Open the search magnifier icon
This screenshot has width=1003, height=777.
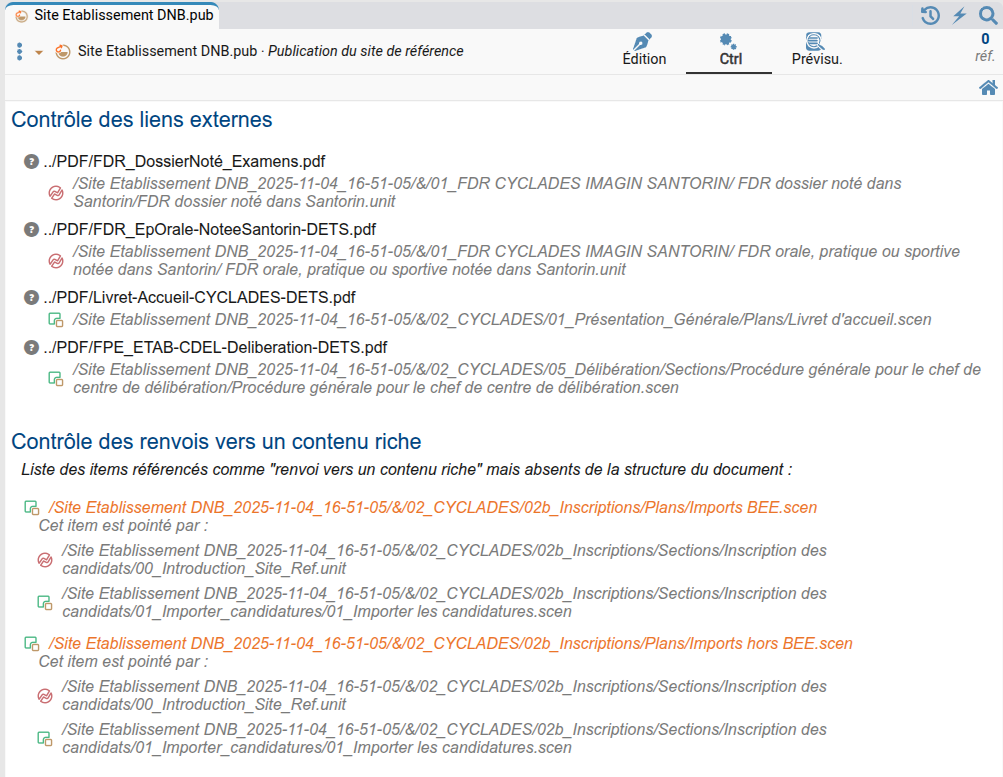pos(987,15)
